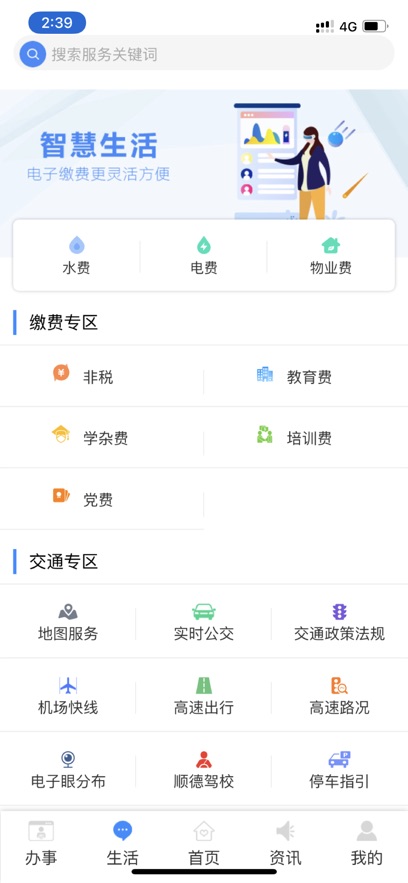This screenshot has width=408, height=883.
Task: Open training fee (培训费) icon
Action: click(x=264, y=434)
